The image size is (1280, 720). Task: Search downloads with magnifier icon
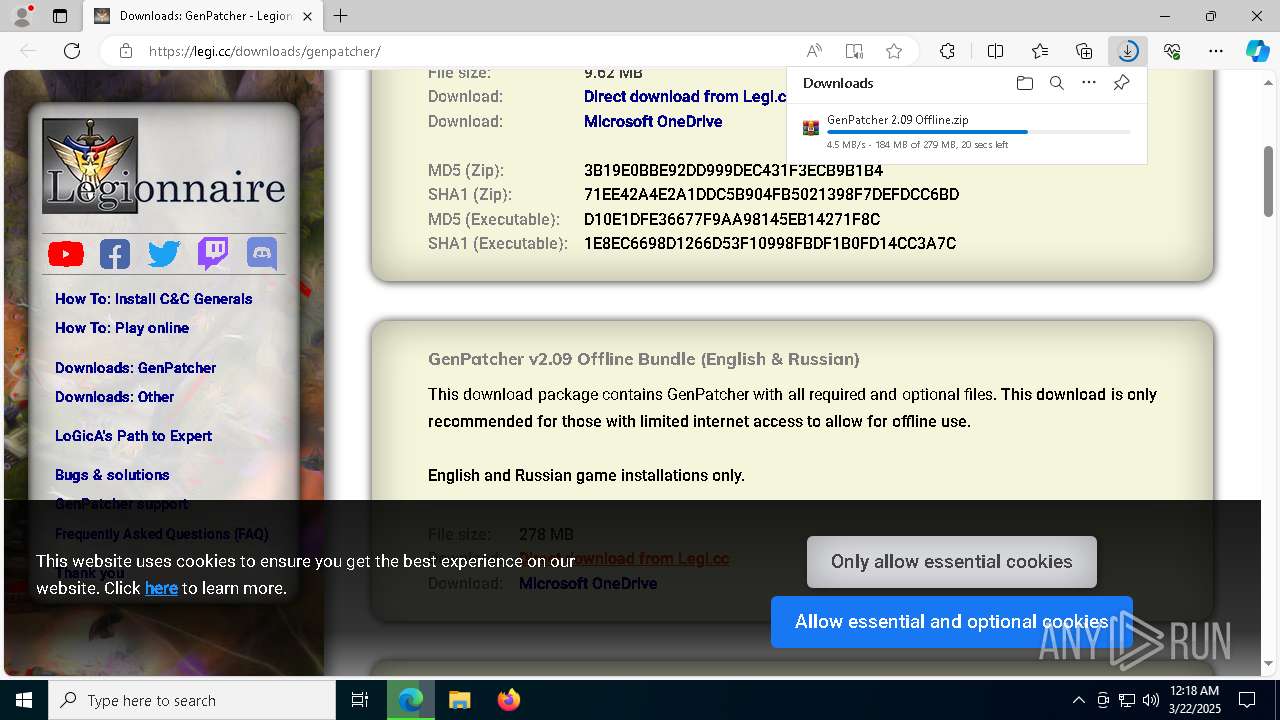click(x=1056, y=83)
